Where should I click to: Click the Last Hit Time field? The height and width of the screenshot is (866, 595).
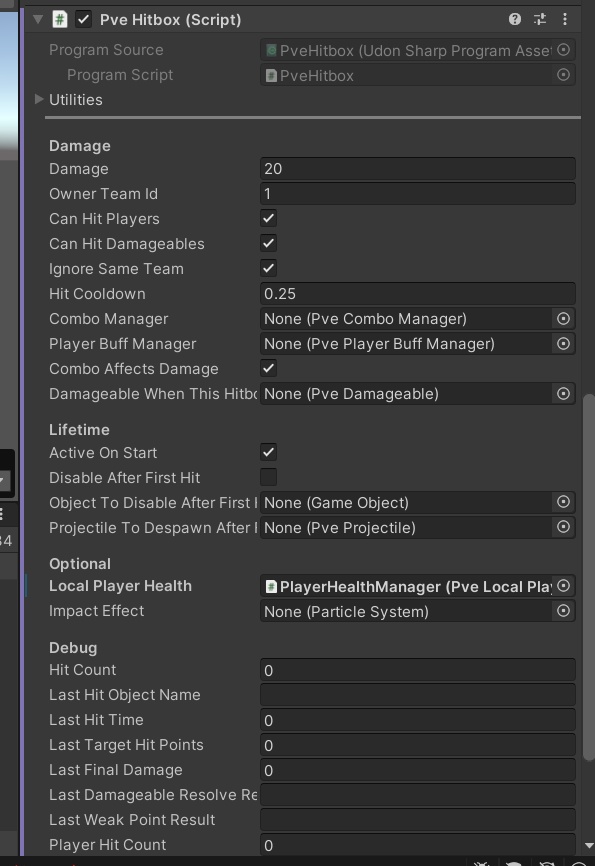point(418,720)
